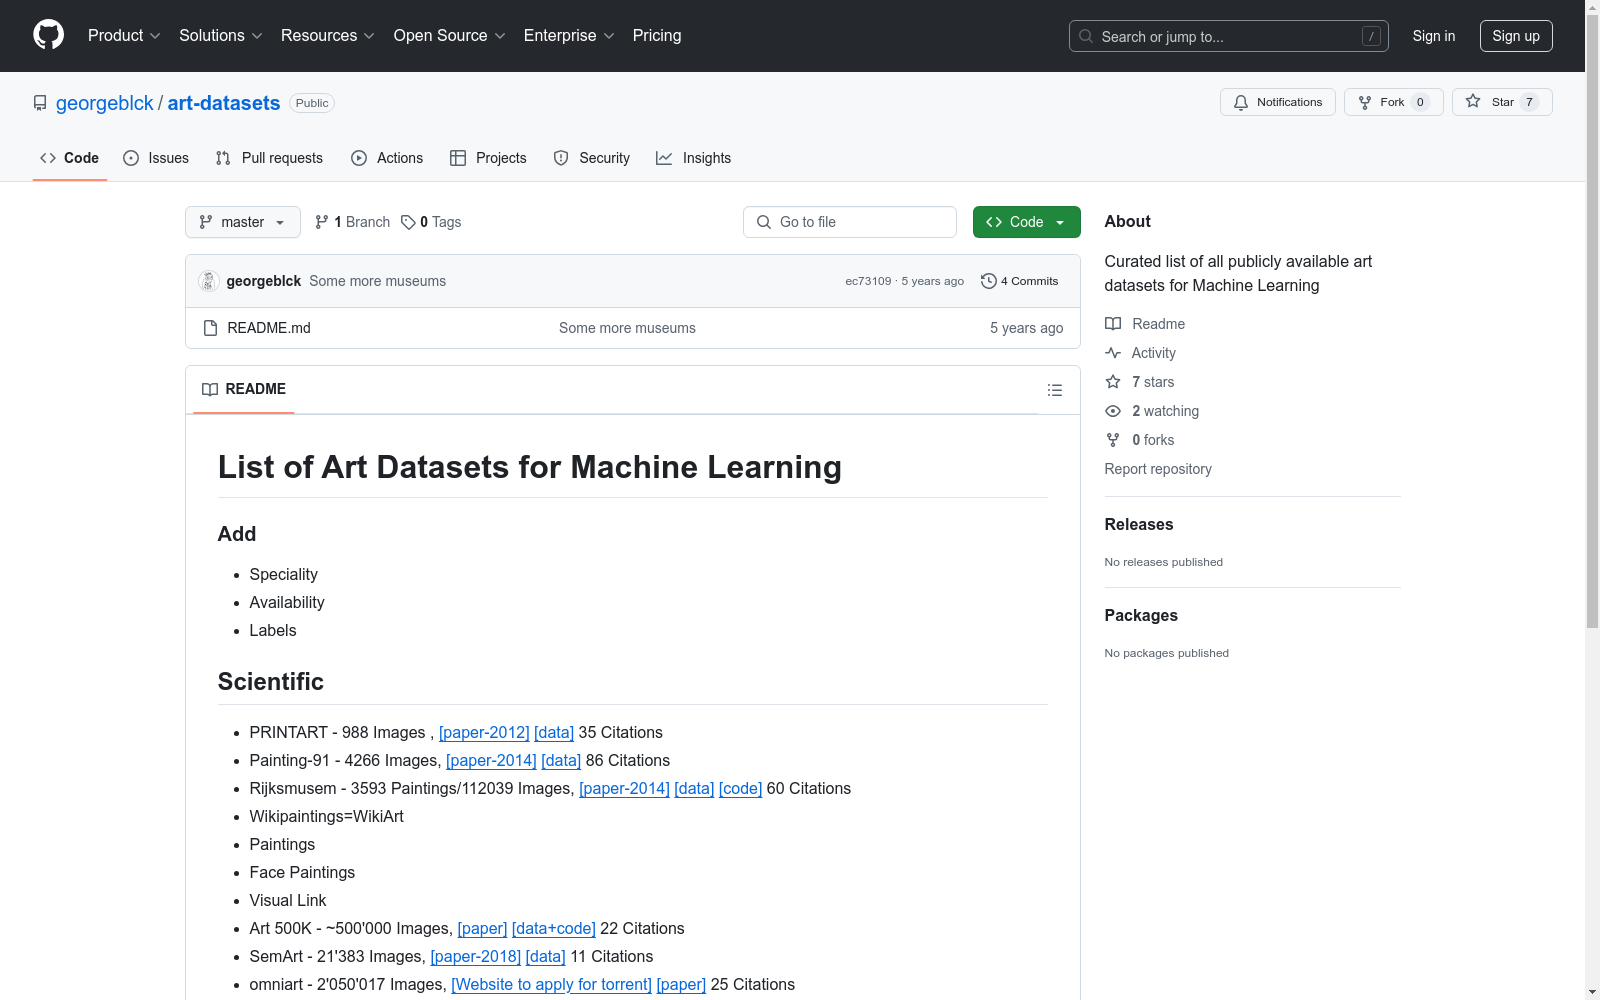Viewport: 1600px width, 1000px height.
Task: Click the README.md file icon
Action: (x=210, y=328)
